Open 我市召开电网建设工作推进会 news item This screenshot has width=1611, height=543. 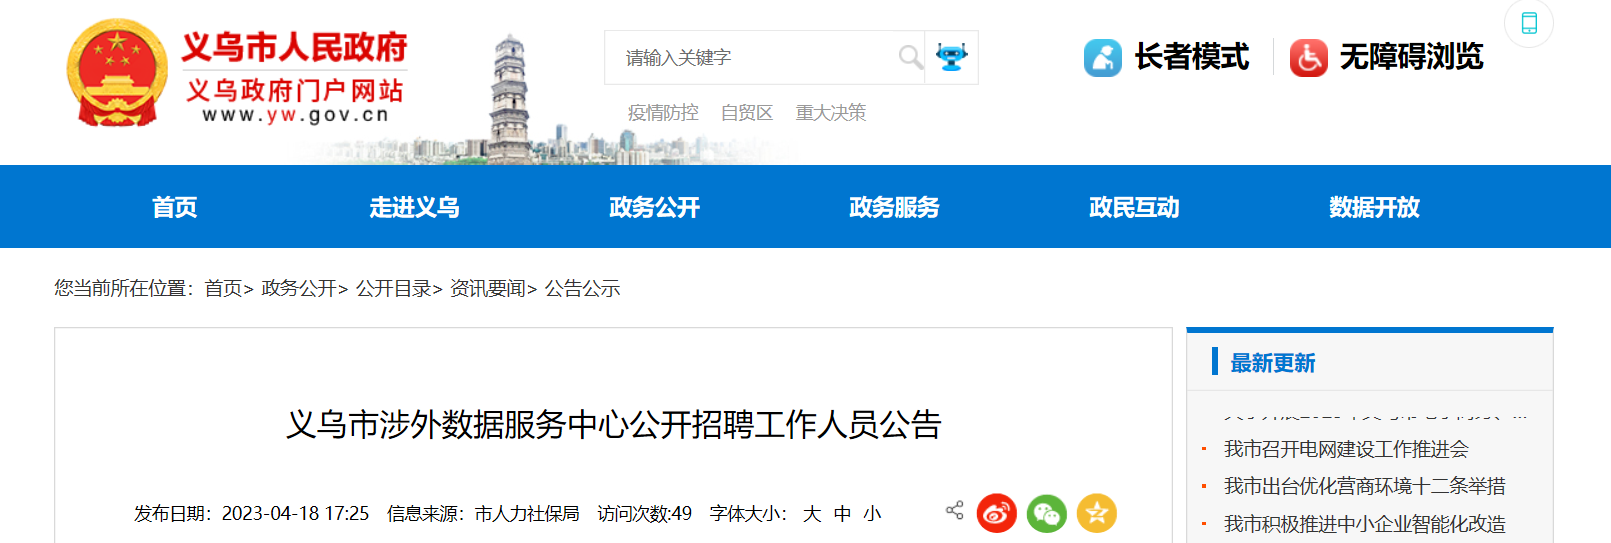tap(1346, 449)
